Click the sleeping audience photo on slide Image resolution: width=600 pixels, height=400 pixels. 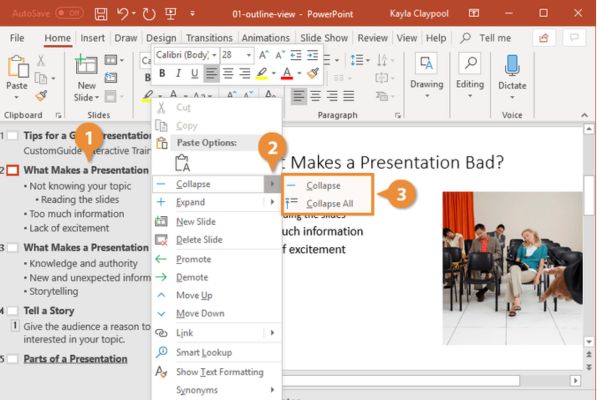pos(512,268)
